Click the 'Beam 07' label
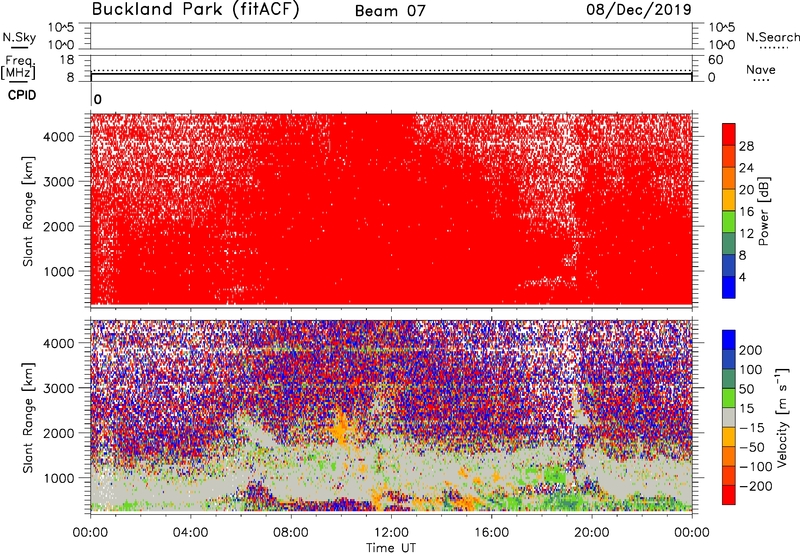Image resolution: width=800 pixels, height=554 pixels. pos(390,11)
